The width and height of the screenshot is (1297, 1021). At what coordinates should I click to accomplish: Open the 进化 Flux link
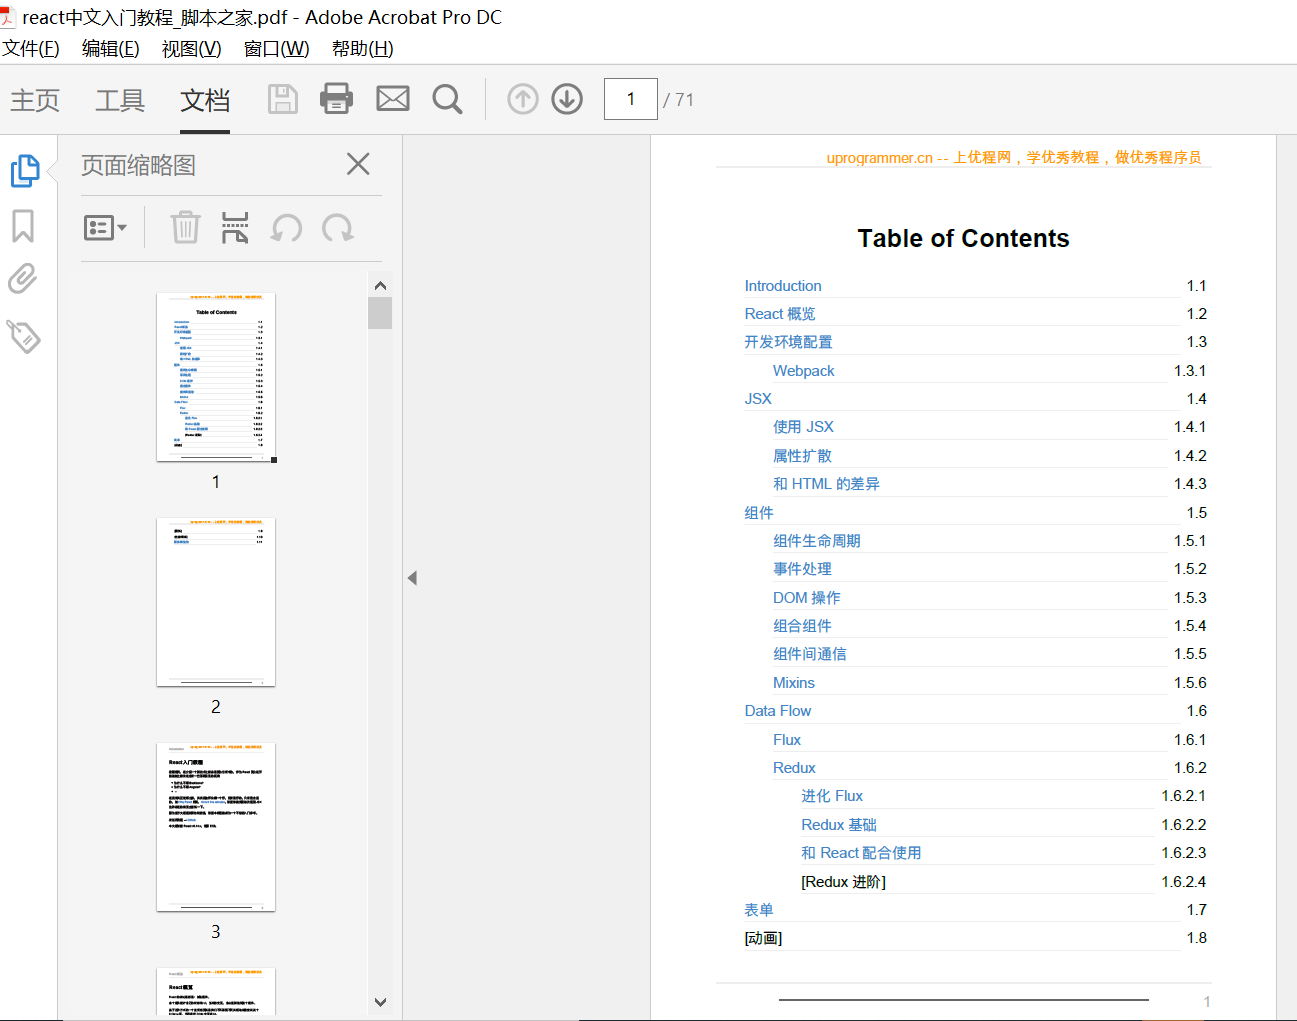pos(832,796)
